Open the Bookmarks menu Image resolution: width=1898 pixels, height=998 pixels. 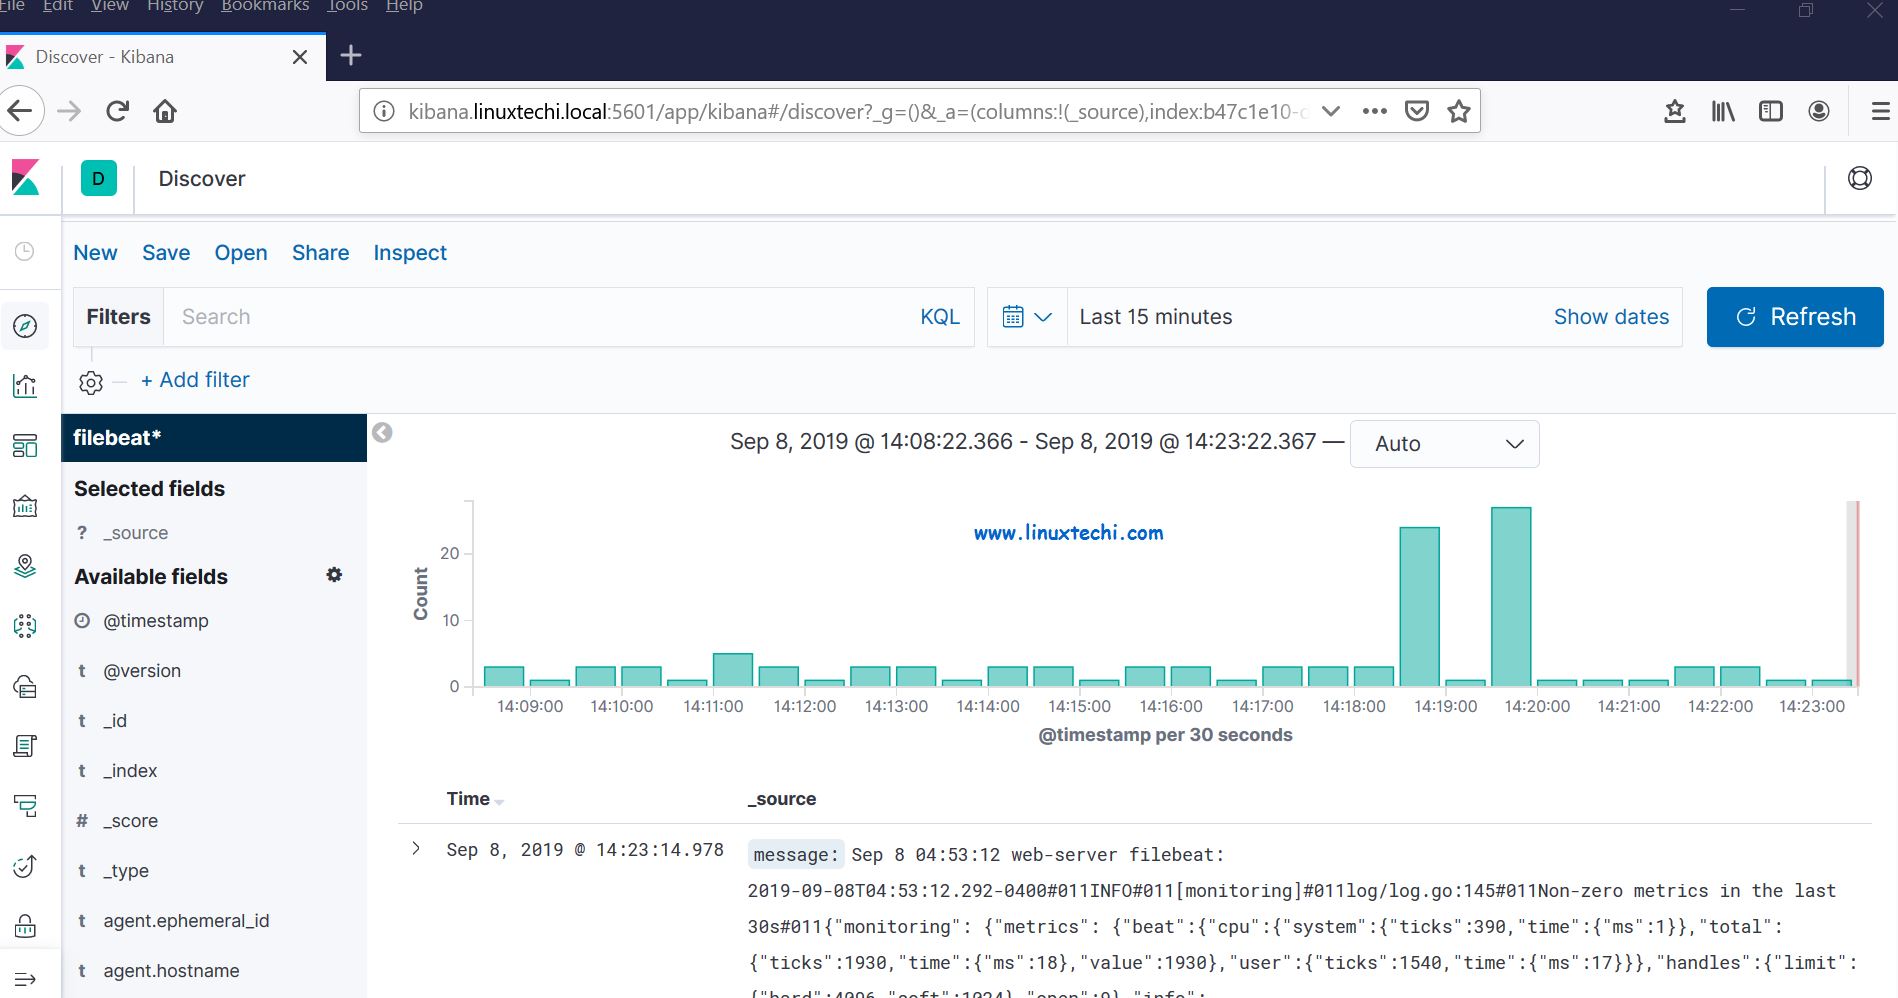[x=264, y=7]
